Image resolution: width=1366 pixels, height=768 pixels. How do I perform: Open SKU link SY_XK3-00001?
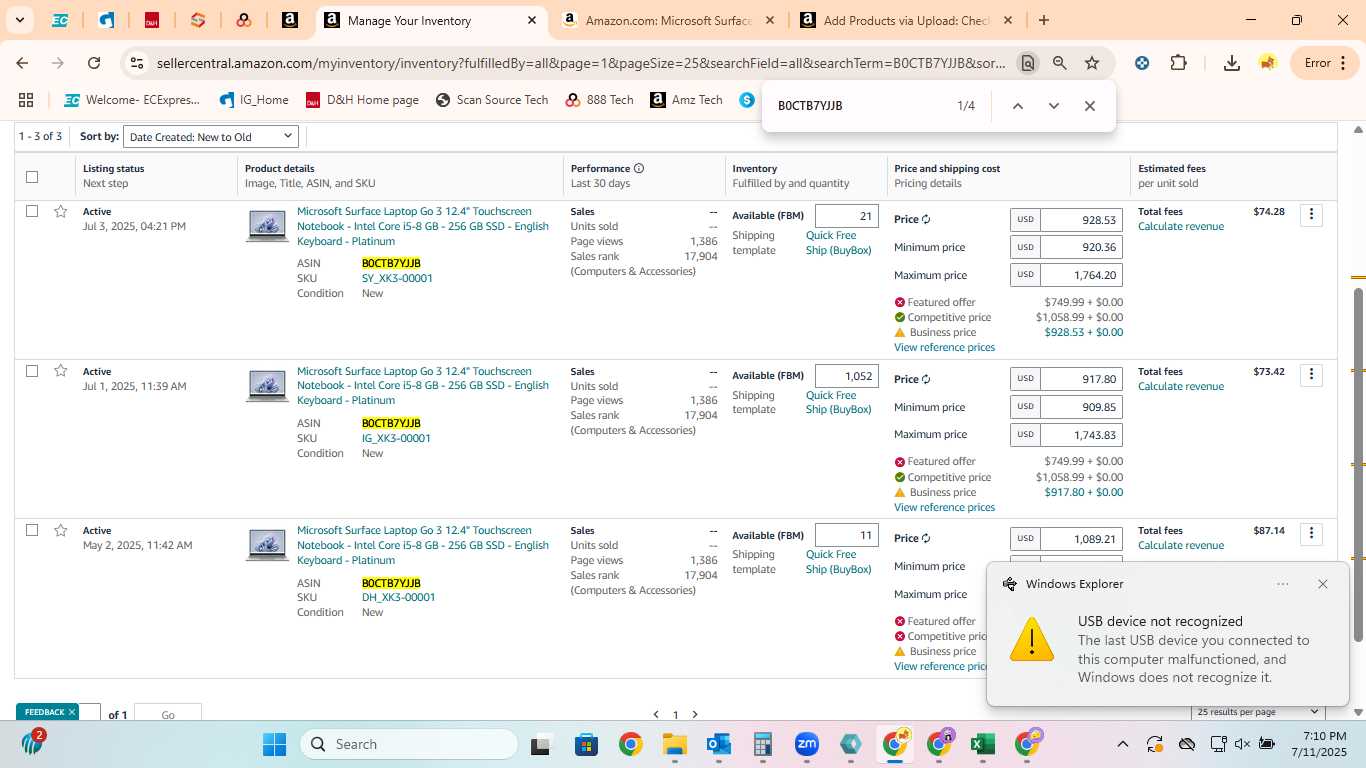tap(397, 278)
